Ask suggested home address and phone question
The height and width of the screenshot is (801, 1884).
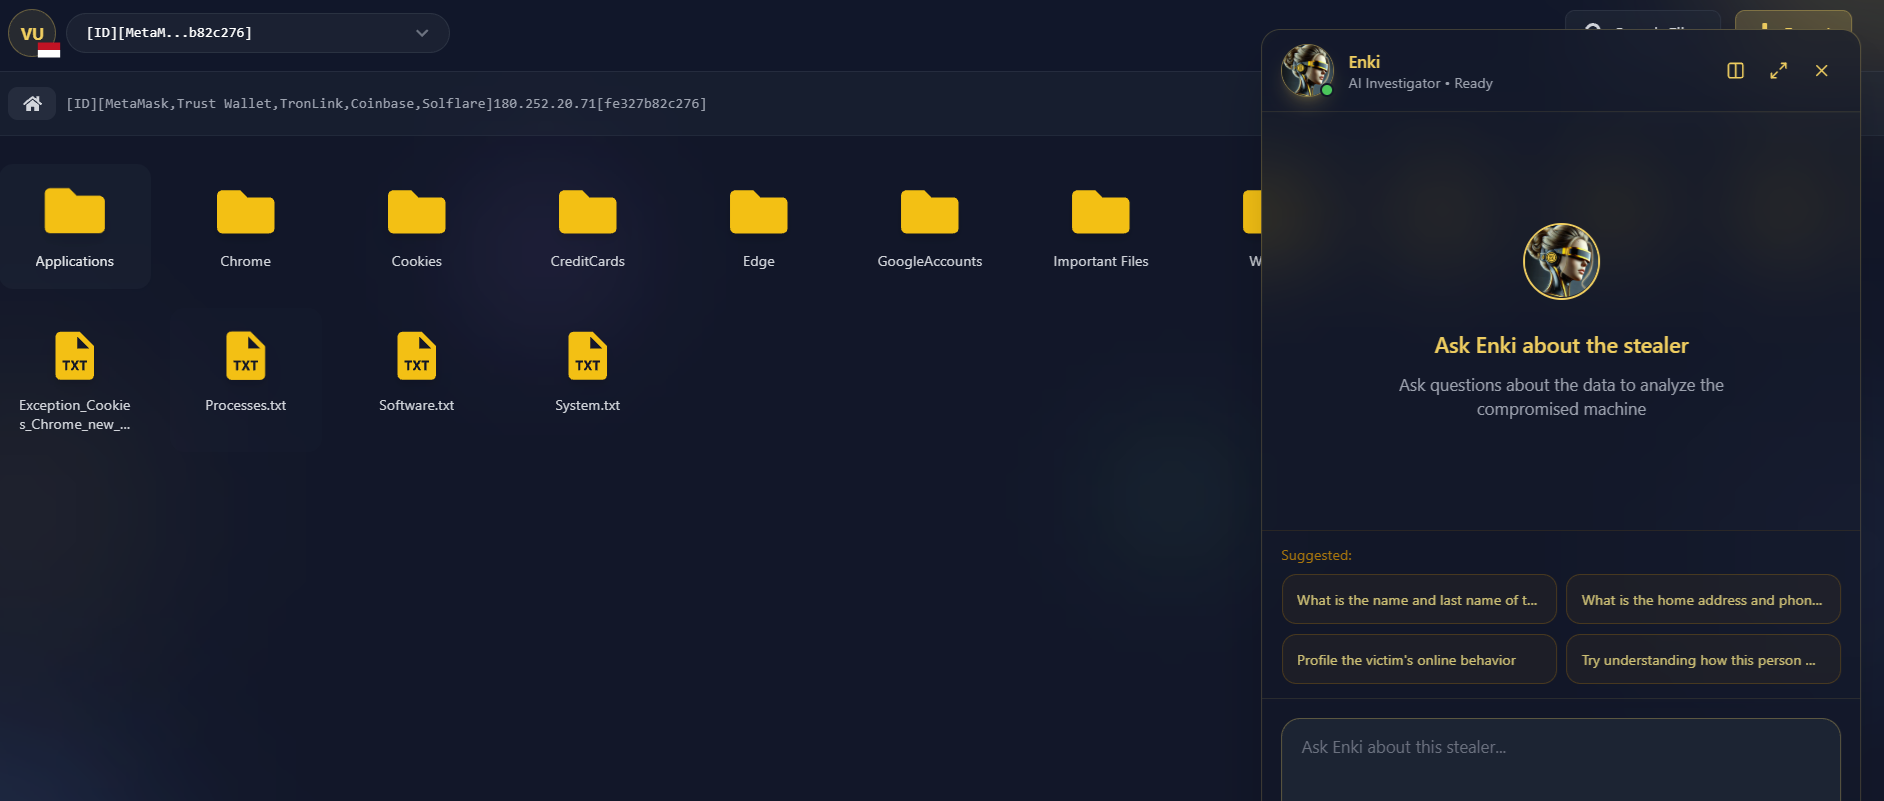pyautogui.click(x=1703, y=599)
